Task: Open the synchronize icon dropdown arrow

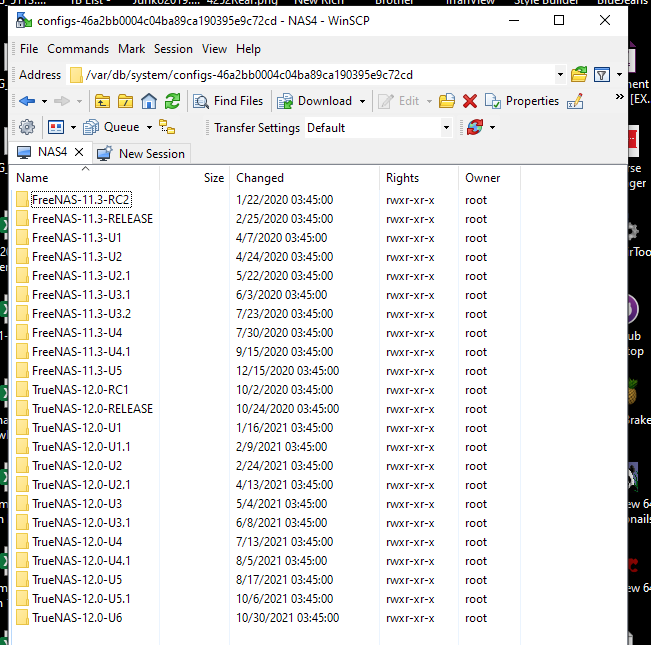Action: (x=492, y=127)
